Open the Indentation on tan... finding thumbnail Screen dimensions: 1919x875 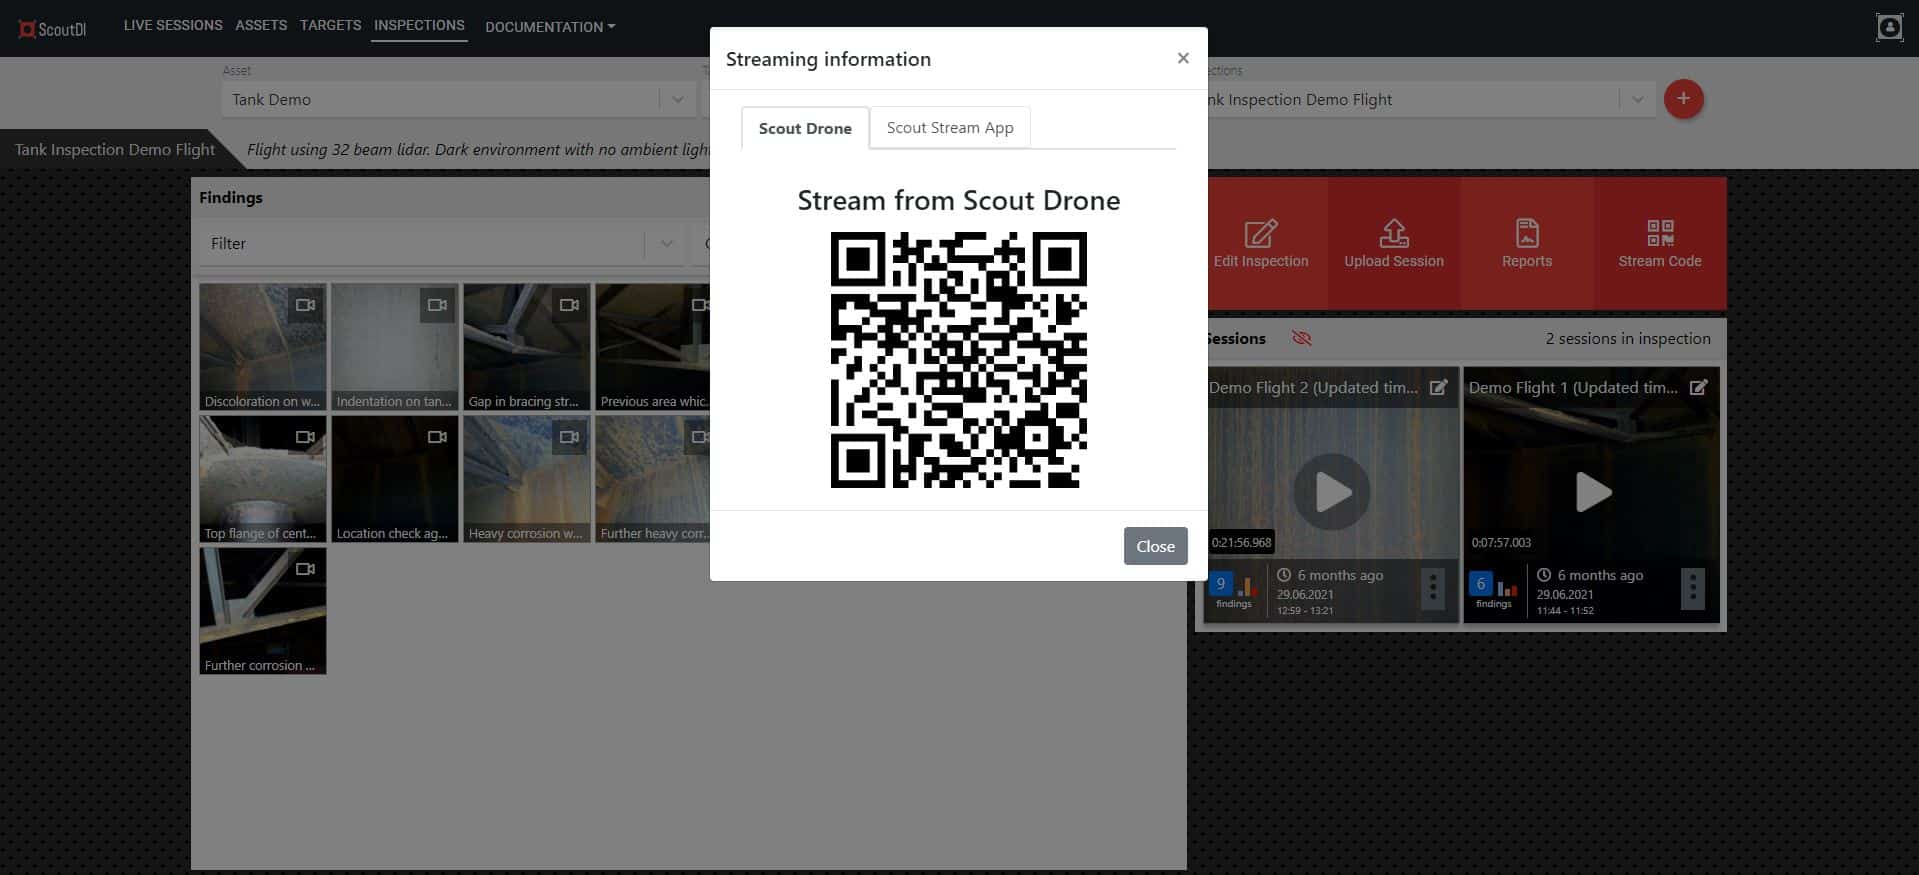394,347
